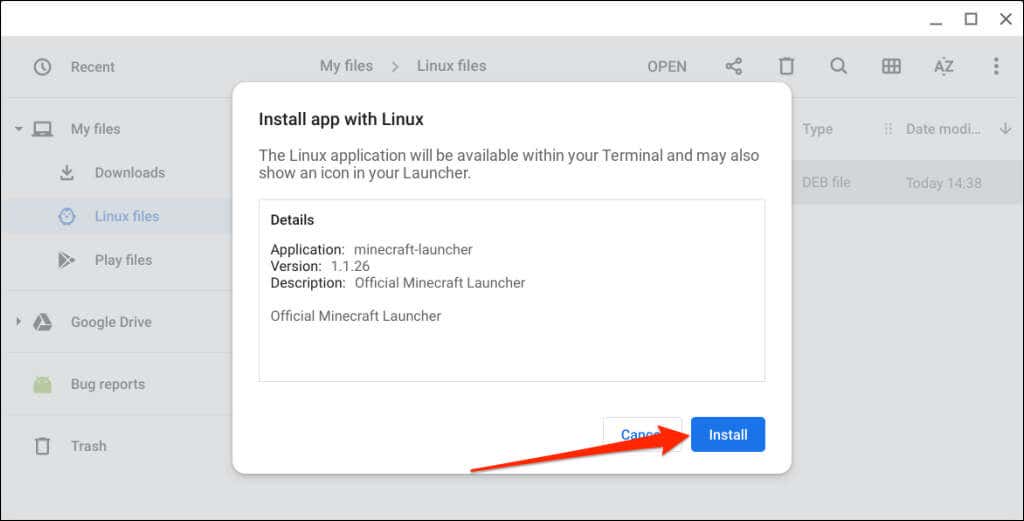This screenshot has width=1024, height=521.
Task: Open the AZ sort options
Action: click(944, 66)
